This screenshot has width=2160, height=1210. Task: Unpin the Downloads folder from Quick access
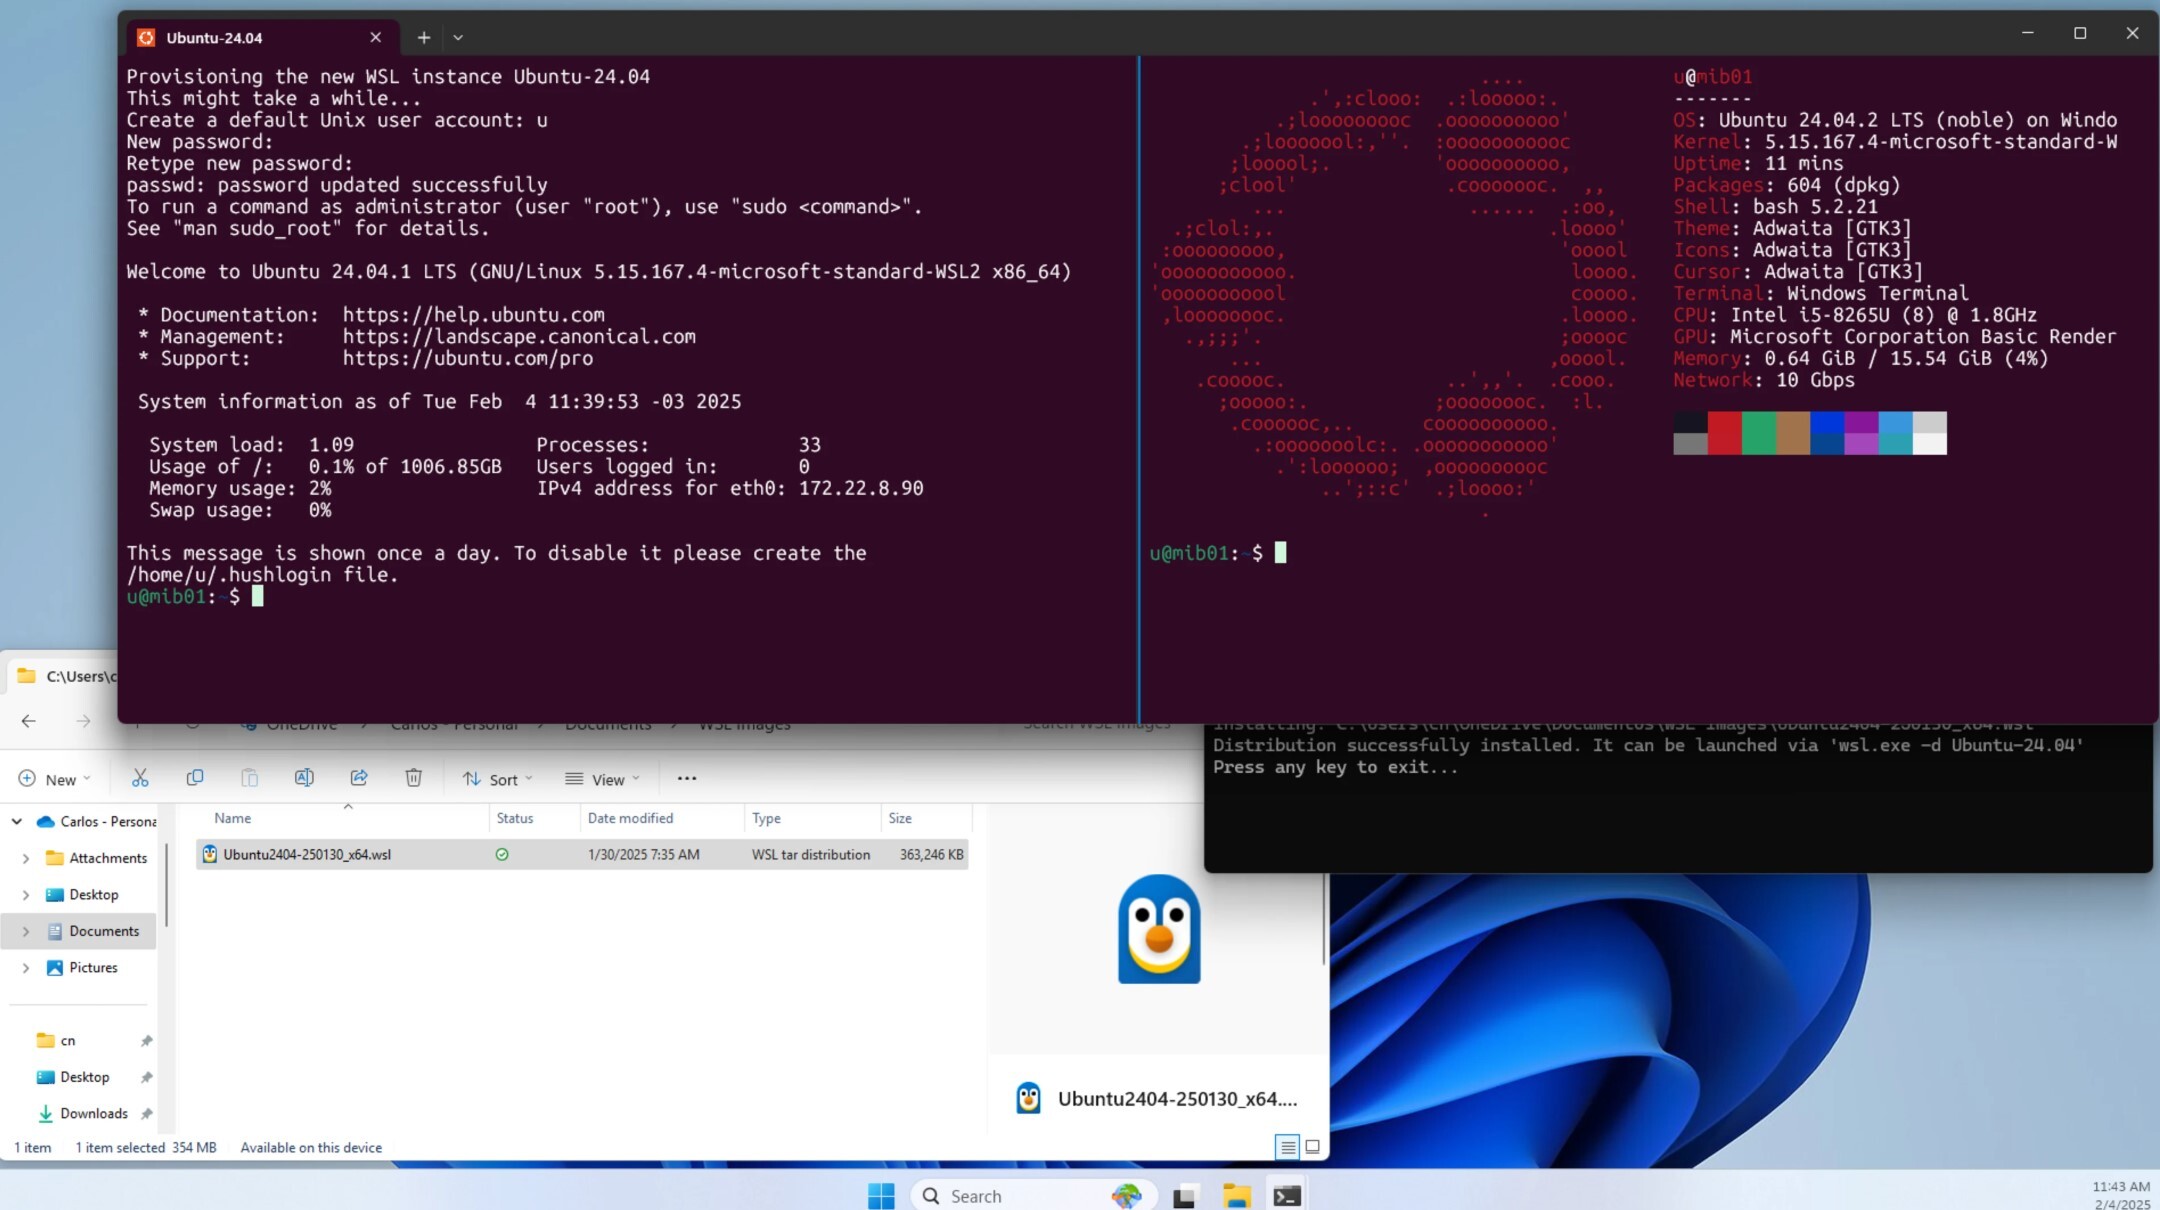[147, 1113]
